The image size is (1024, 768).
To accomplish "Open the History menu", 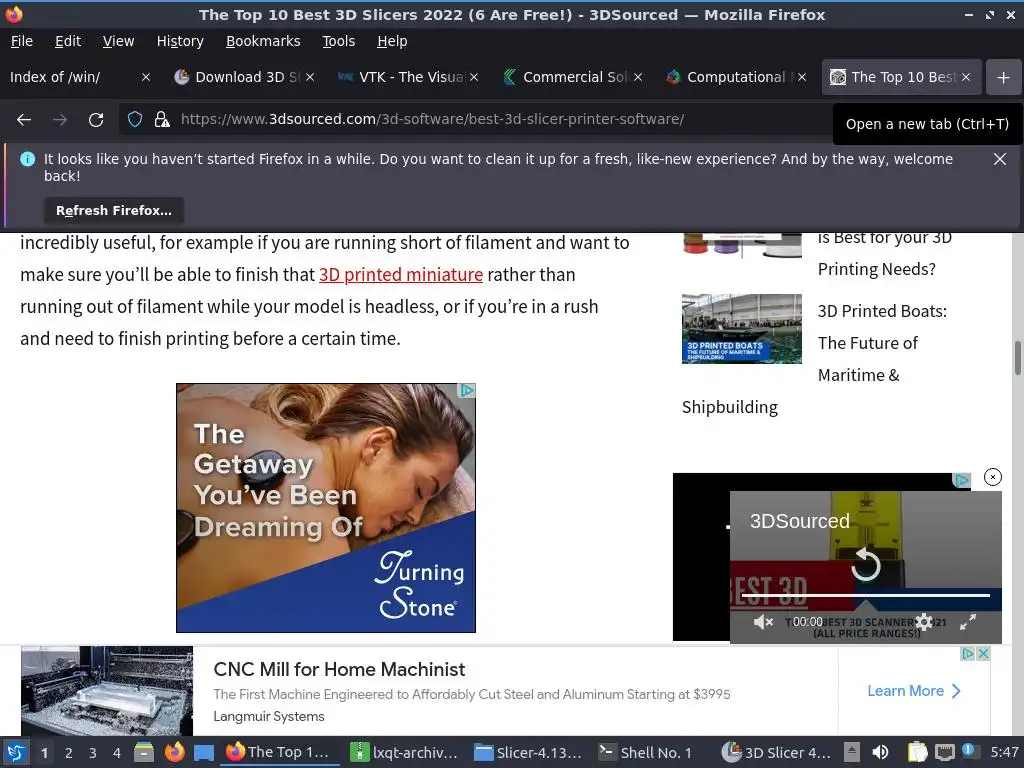I will (180, 41).
